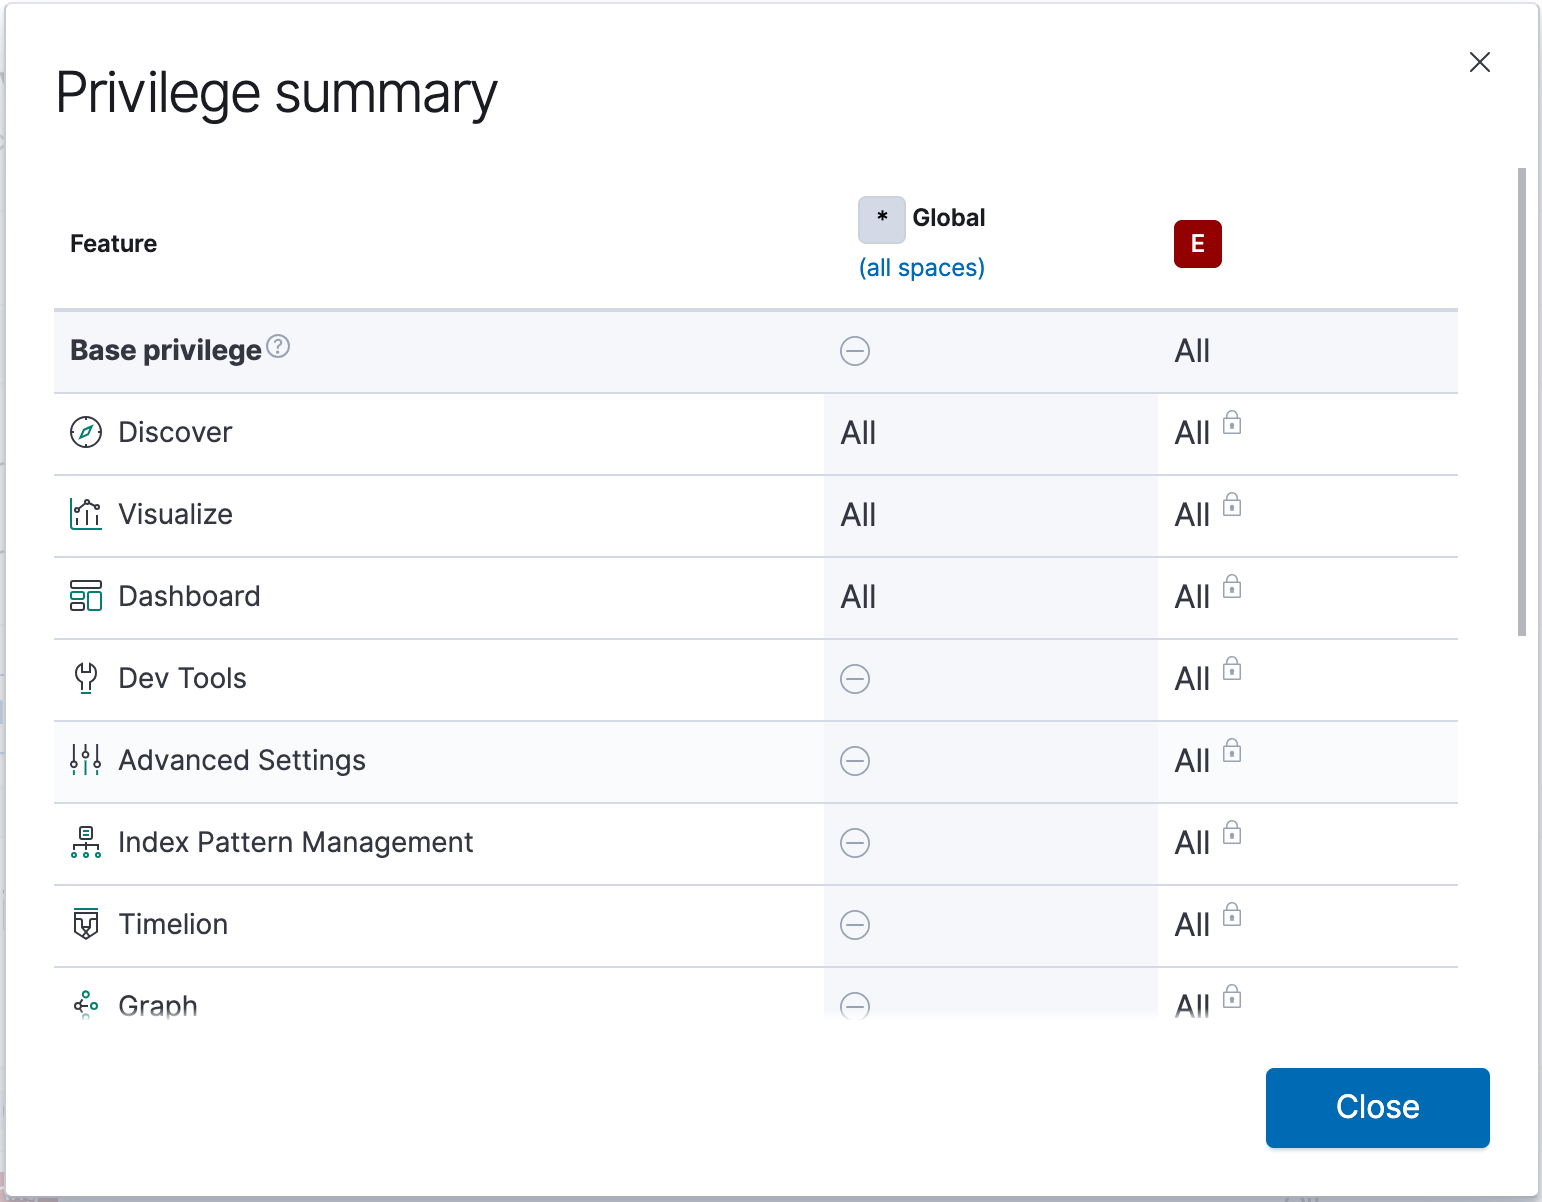Image resolution: width=1542 pixels, height=1202 pixels.
Task: Click the red E role badge
Action: (1197, 244)
